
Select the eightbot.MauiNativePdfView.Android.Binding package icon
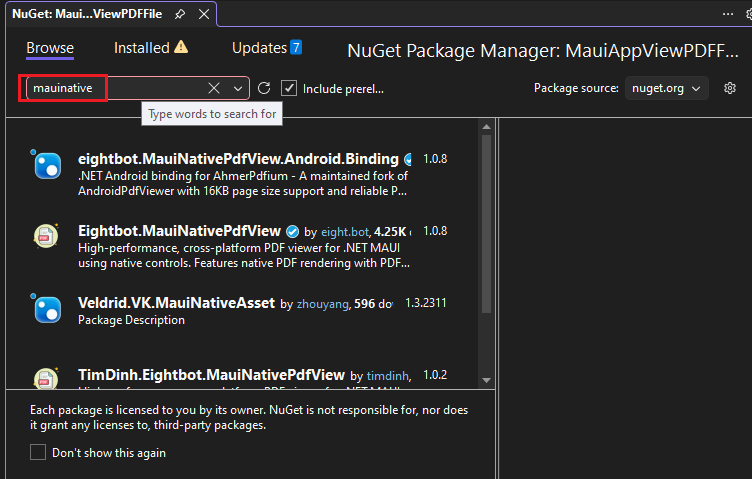click(x=47, y=164)
